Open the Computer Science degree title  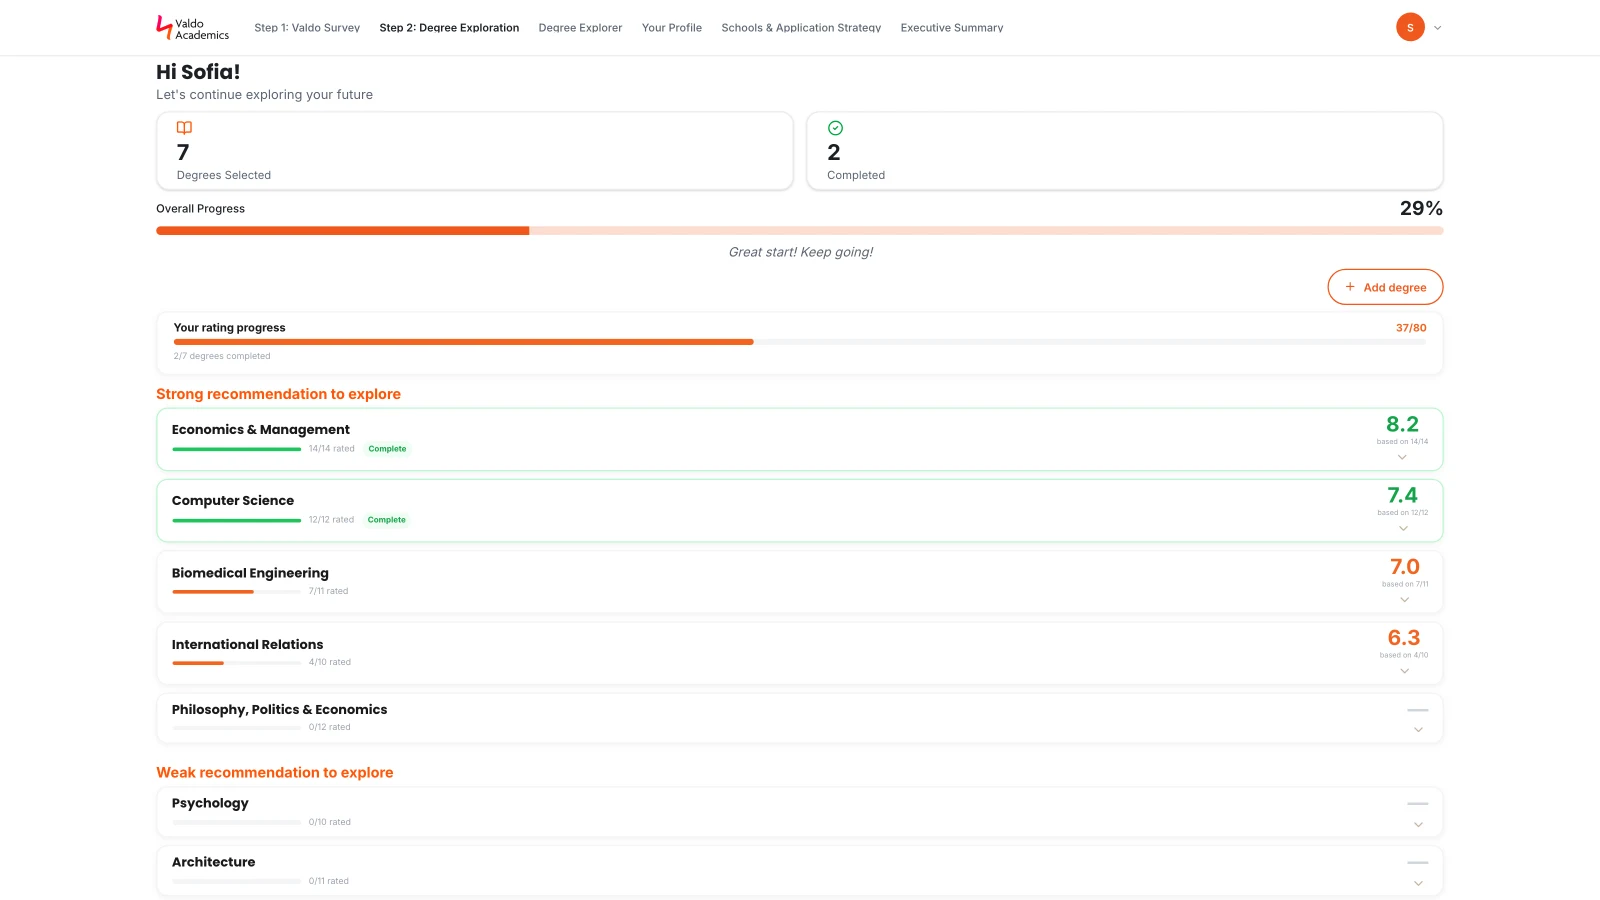[233, 501]
